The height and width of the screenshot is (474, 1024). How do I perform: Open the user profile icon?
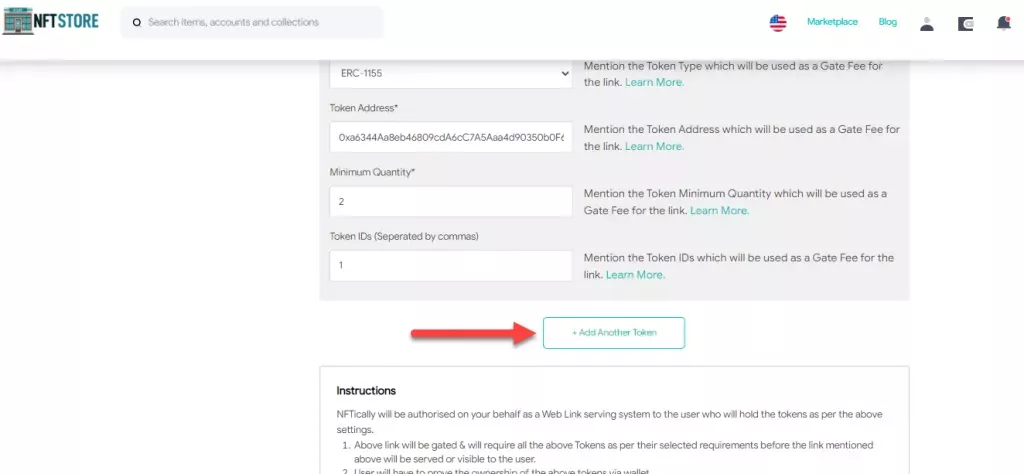[x=927, y=23]
